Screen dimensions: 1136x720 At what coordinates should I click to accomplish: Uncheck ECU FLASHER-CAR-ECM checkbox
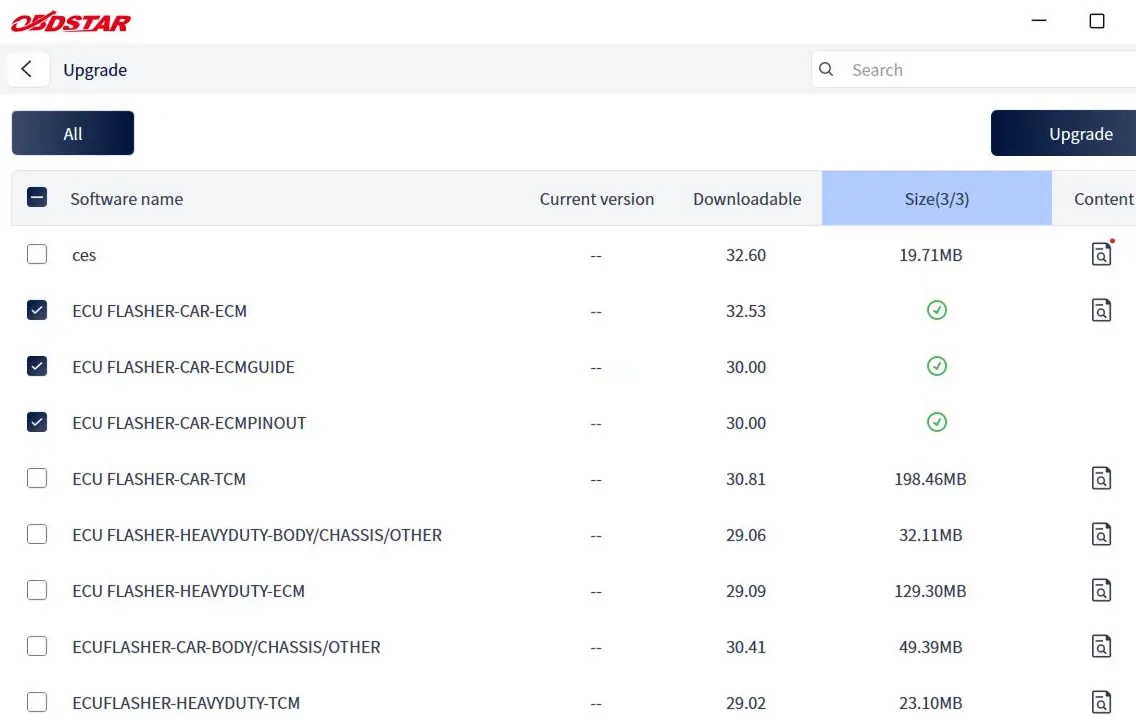37,310
